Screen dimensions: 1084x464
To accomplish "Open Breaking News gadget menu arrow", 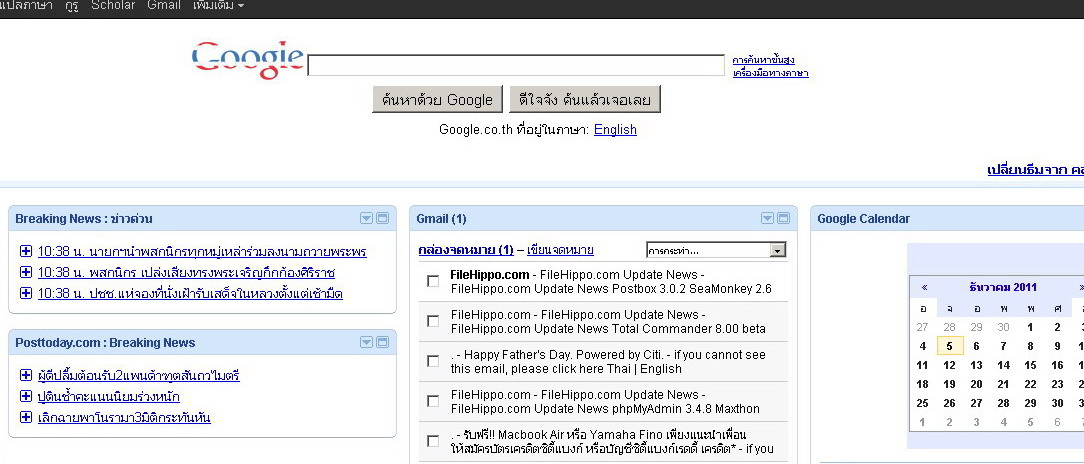I will coord(366,219).
